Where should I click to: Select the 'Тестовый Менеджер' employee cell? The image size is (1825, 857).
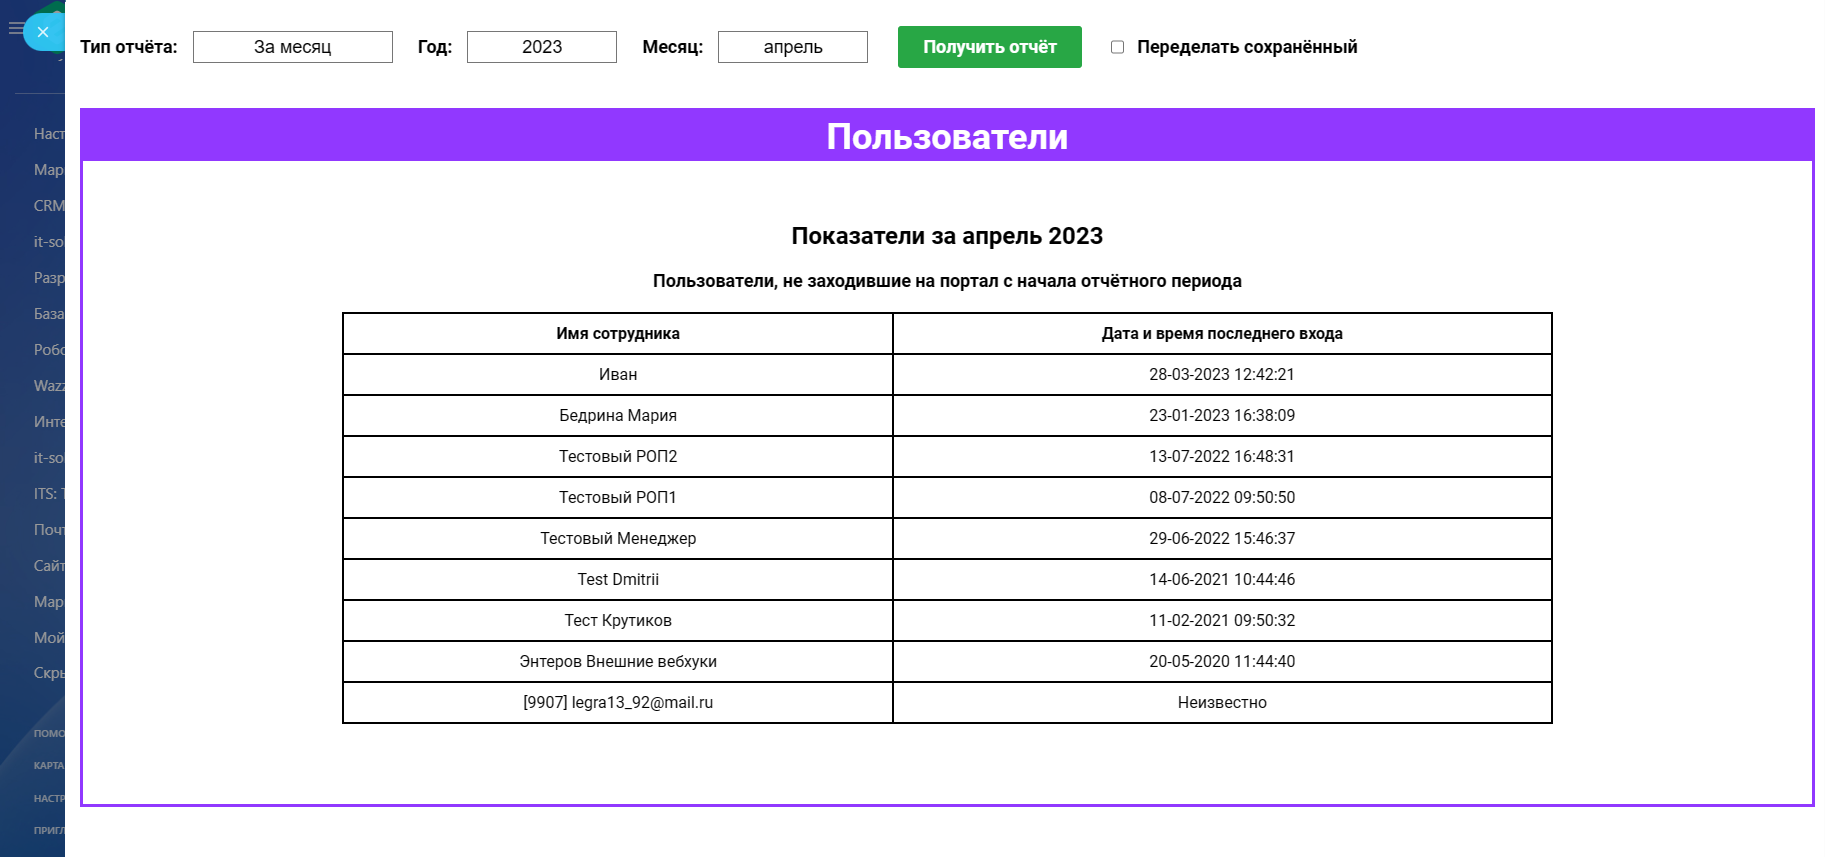618,539
